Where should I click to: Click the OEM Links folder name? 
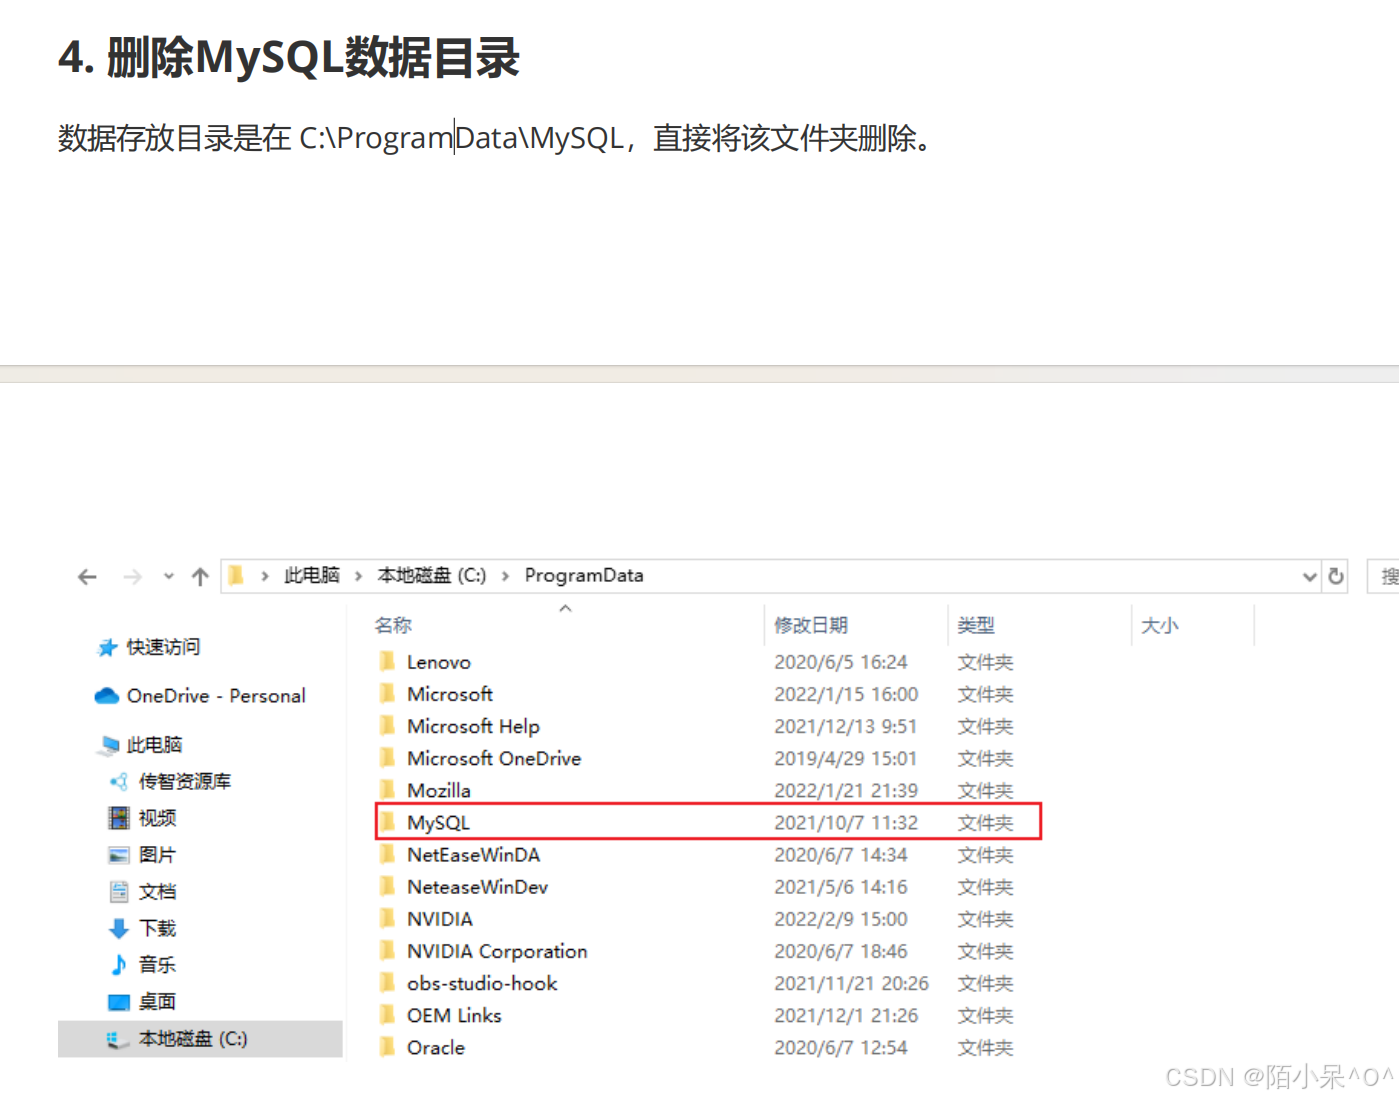pos(454,1015)
